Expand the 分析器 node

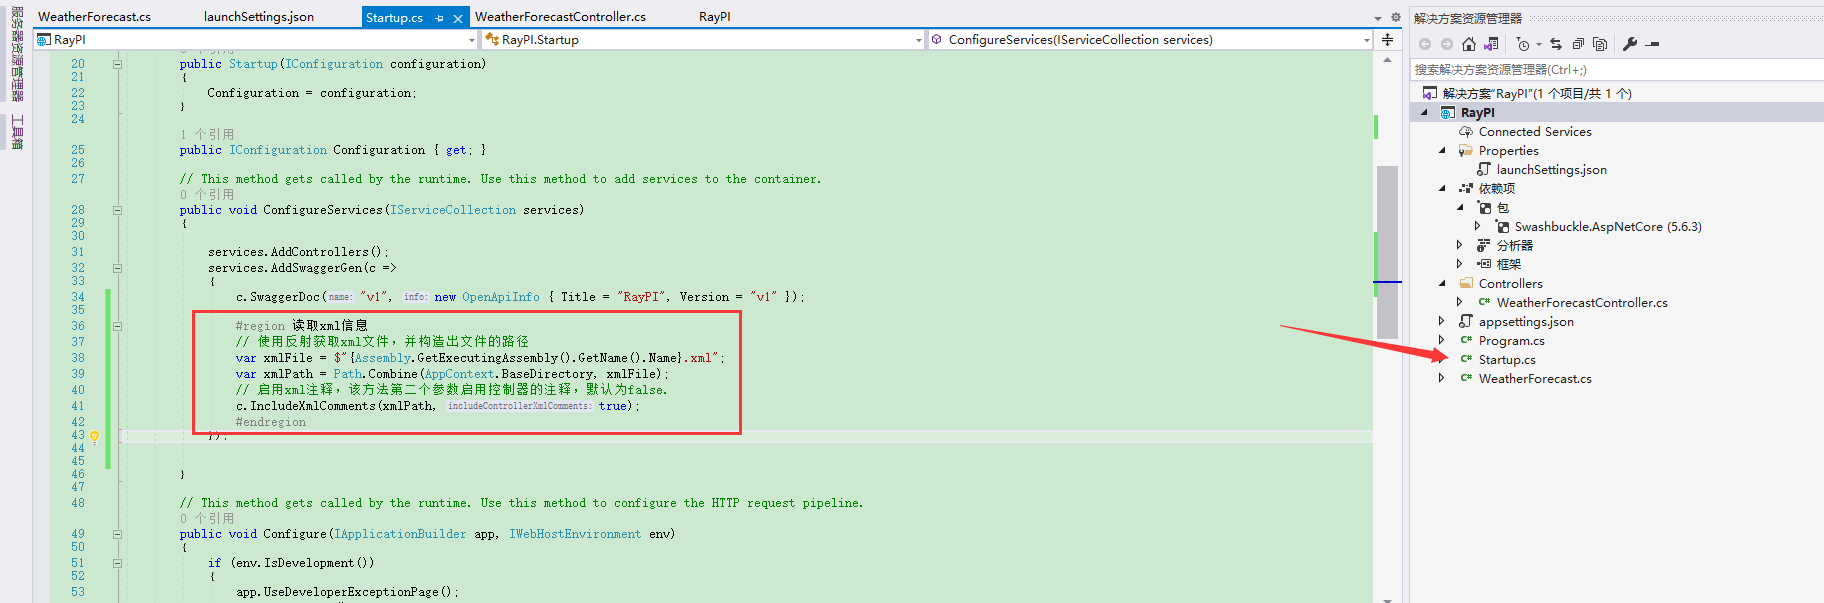pyautogui.click(x=1460, y=245)
